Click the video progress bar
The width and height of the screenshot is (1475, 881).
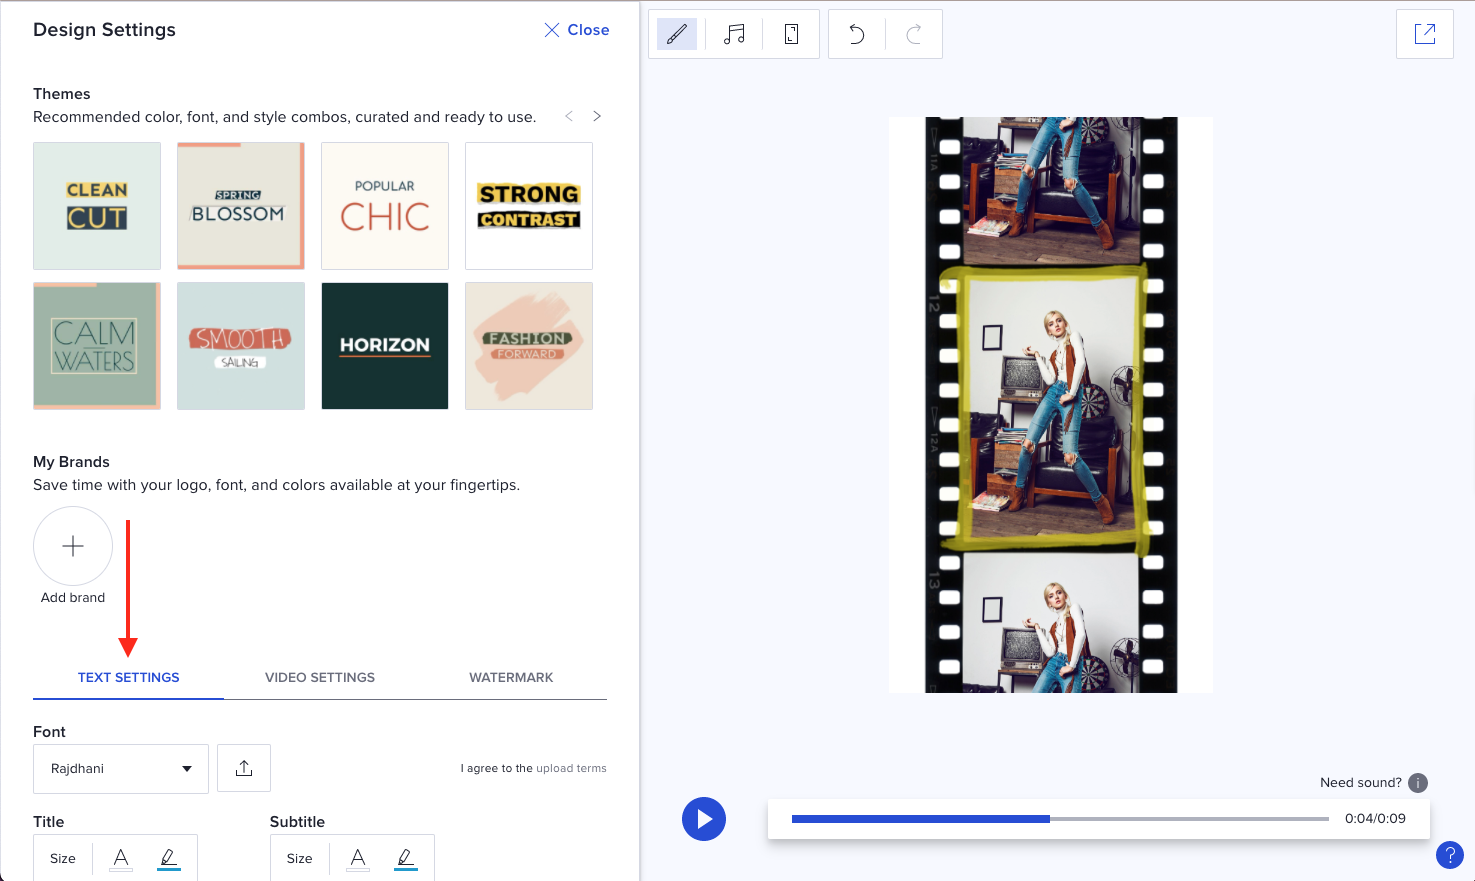point(1060,819)
